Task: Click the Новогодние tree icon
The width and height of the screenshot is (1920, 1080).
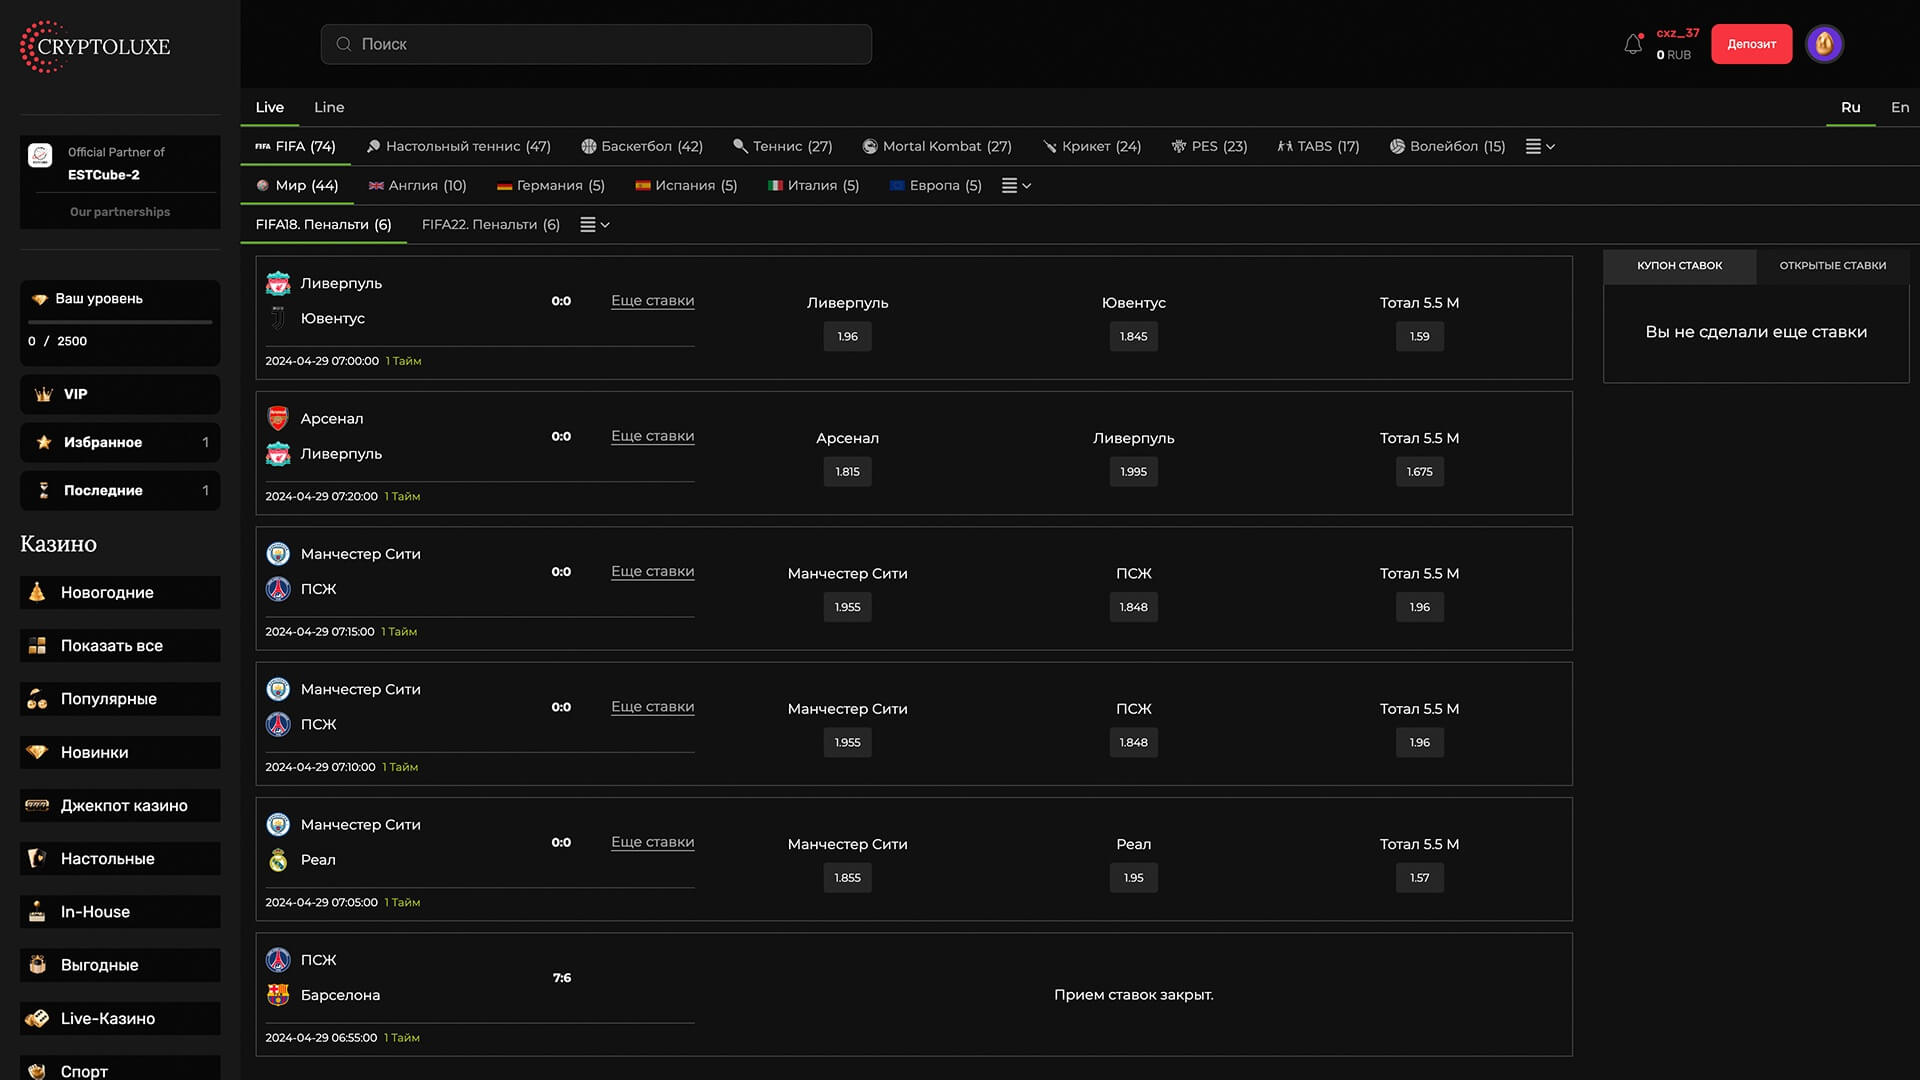Action: pyautogui.click(x=37, y=592)
